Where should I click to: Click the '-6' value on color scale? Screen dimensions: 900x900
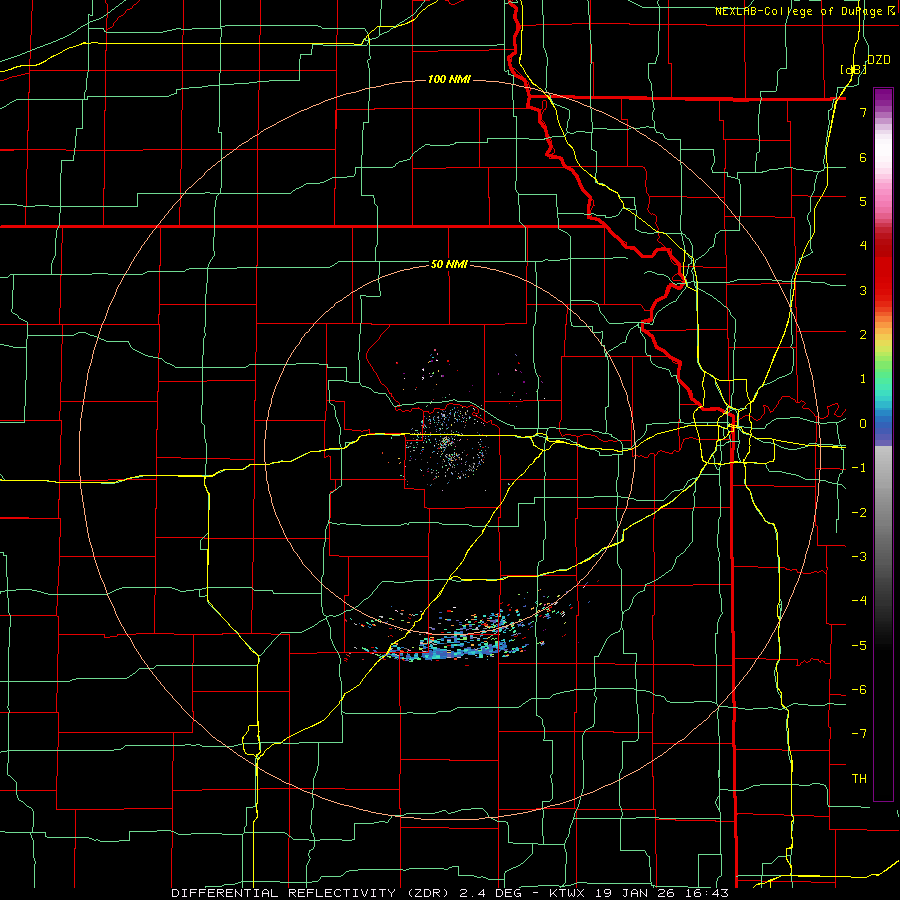coord(859,690)
